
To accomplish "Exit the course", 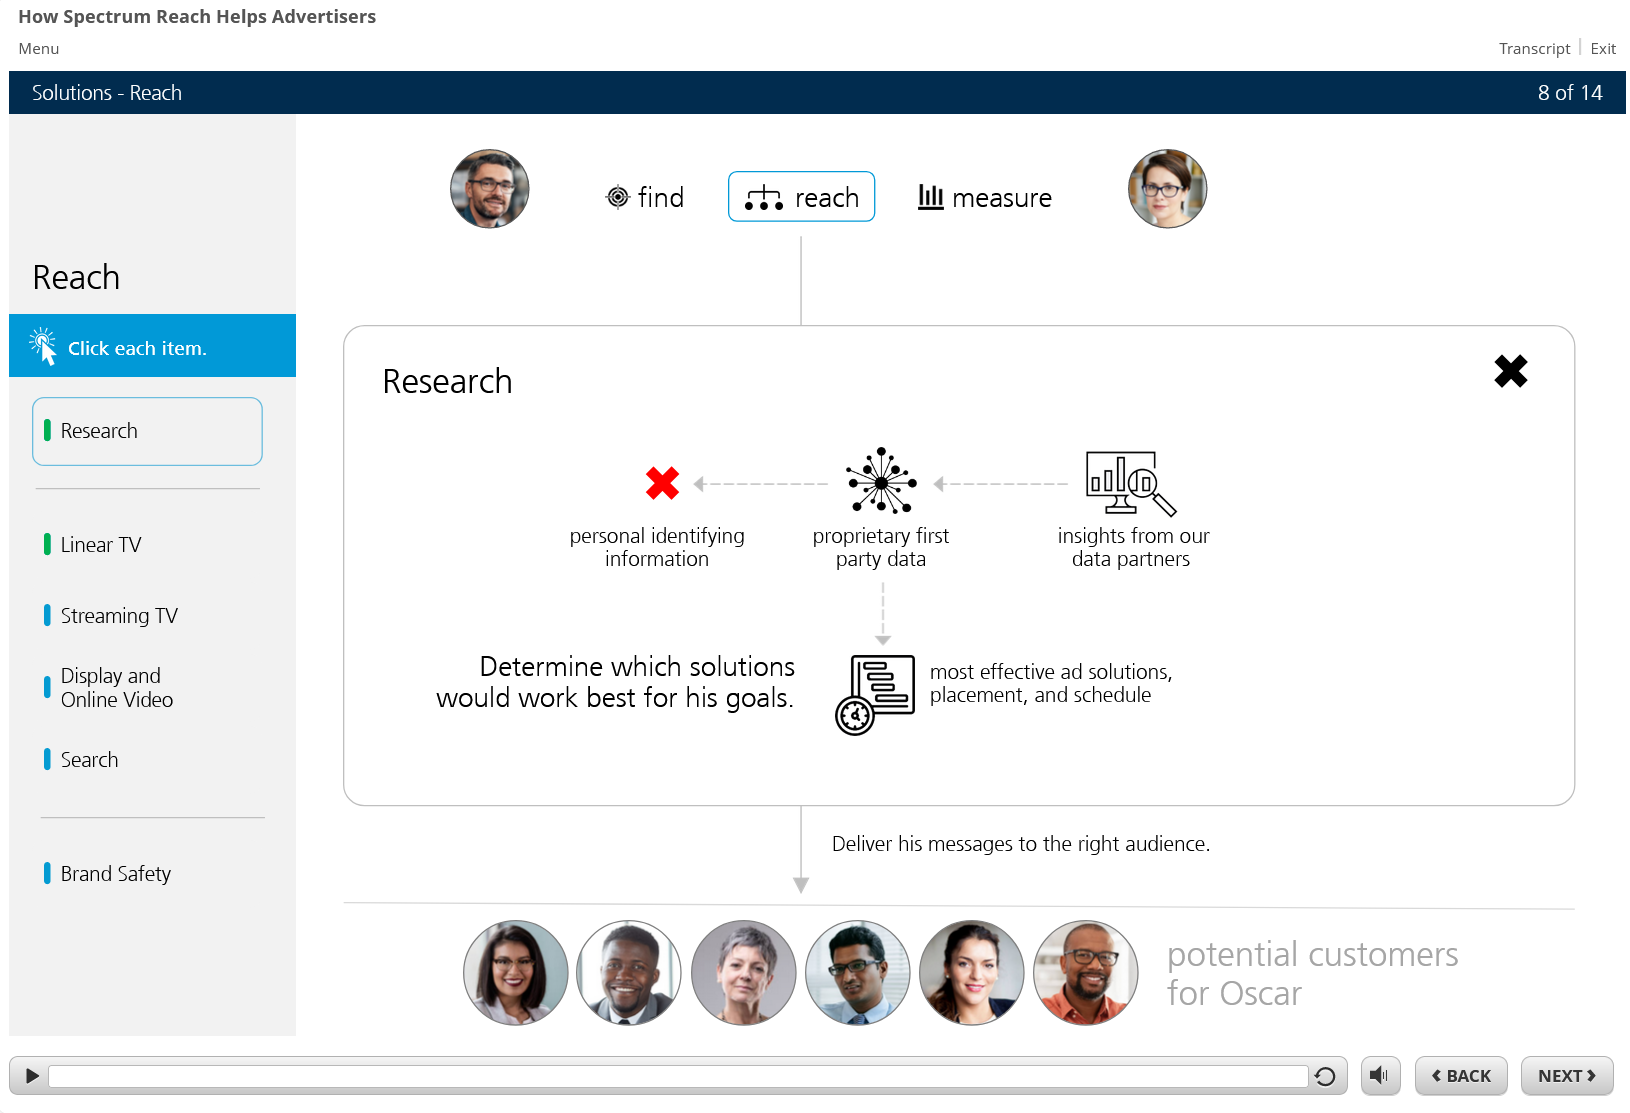I will pos(1603,49).
